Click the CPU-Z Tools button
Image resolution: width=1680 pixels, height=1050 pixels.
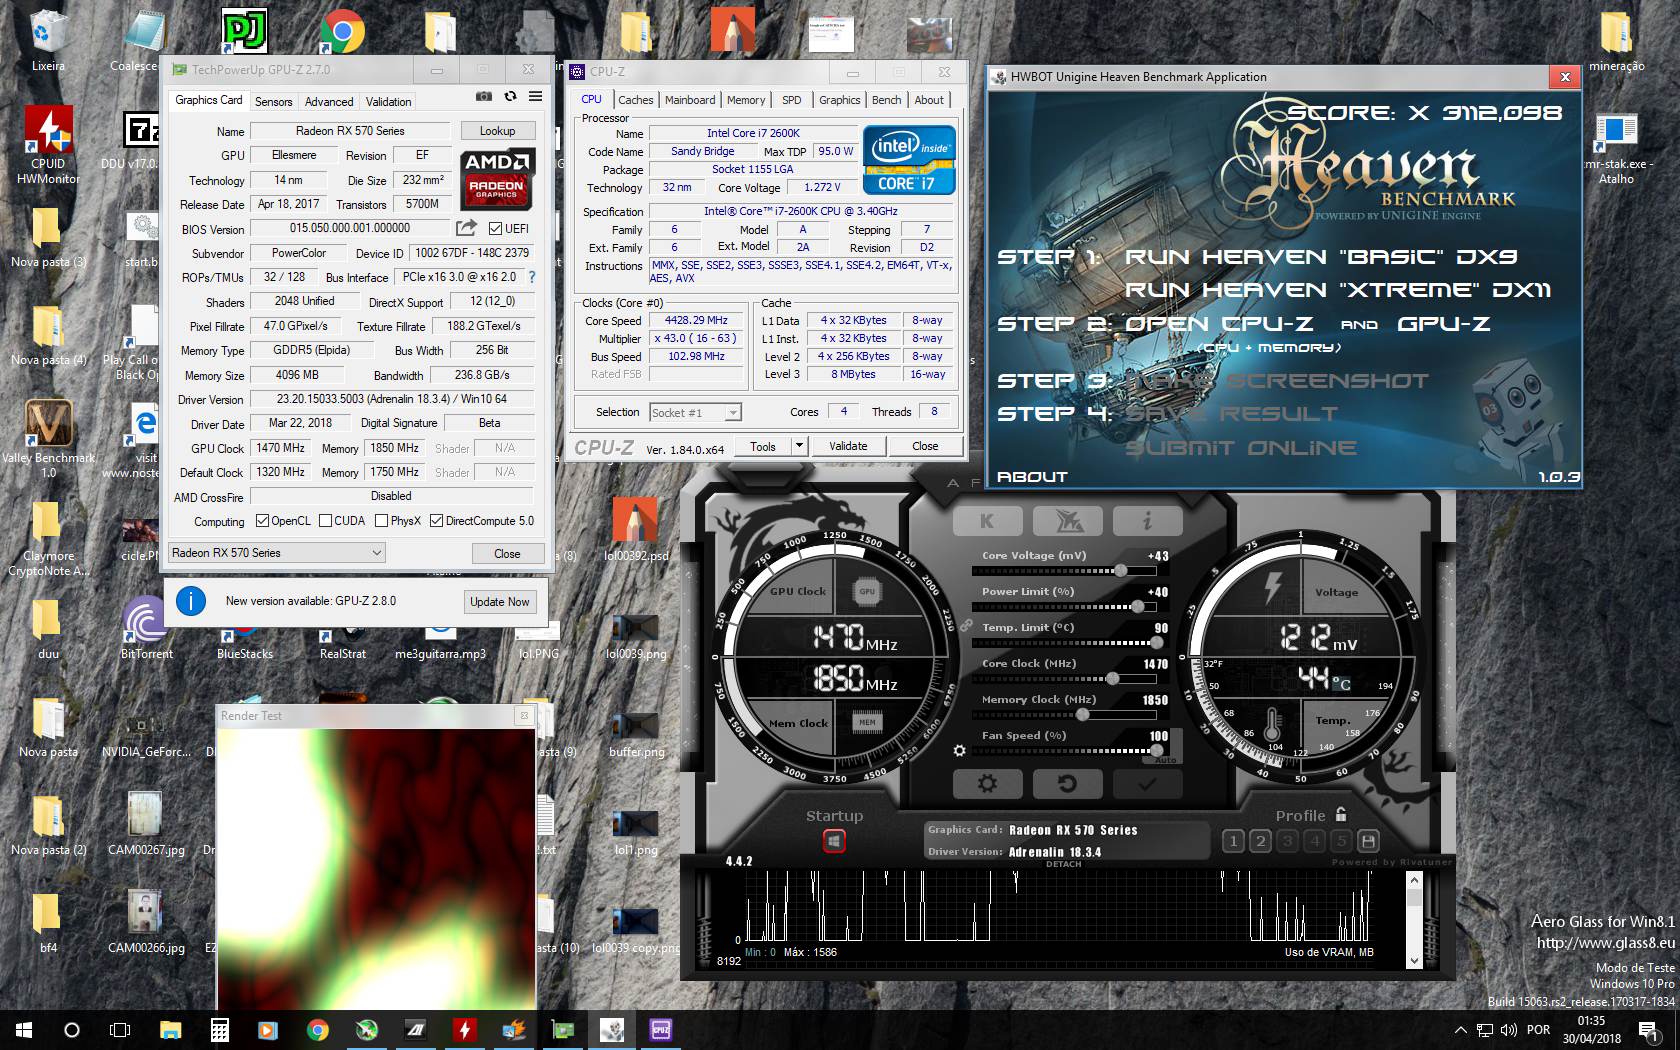pos(763,446)
